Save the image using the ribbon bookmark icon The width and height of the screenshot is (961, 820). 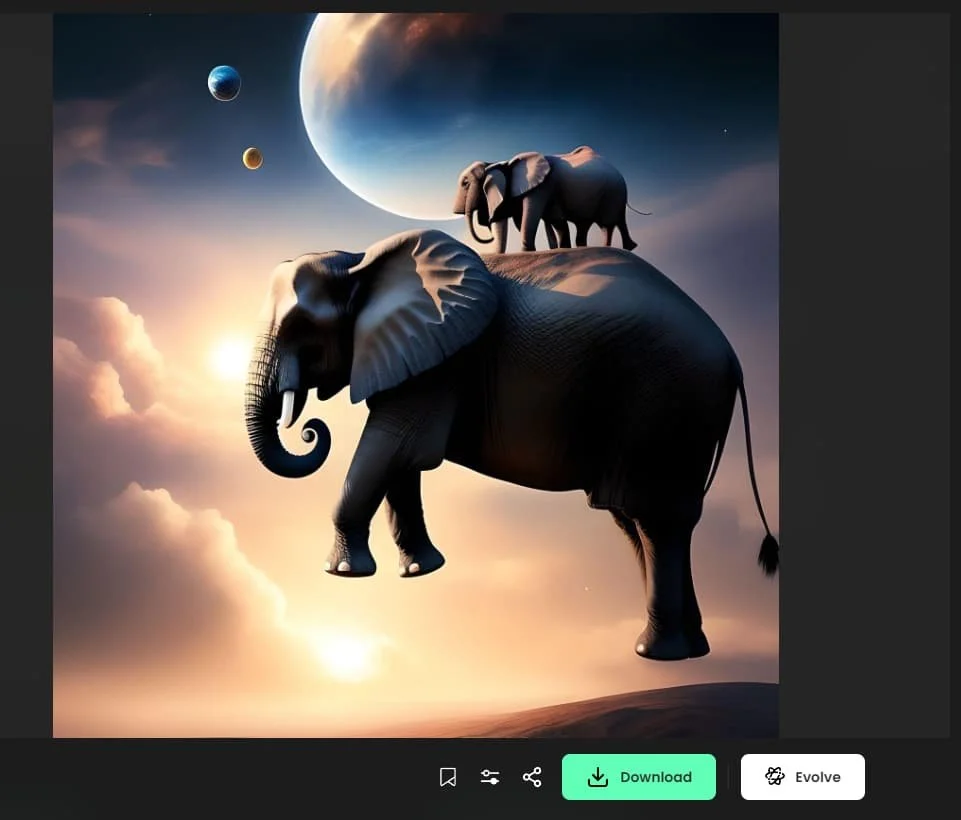[448, 777]
